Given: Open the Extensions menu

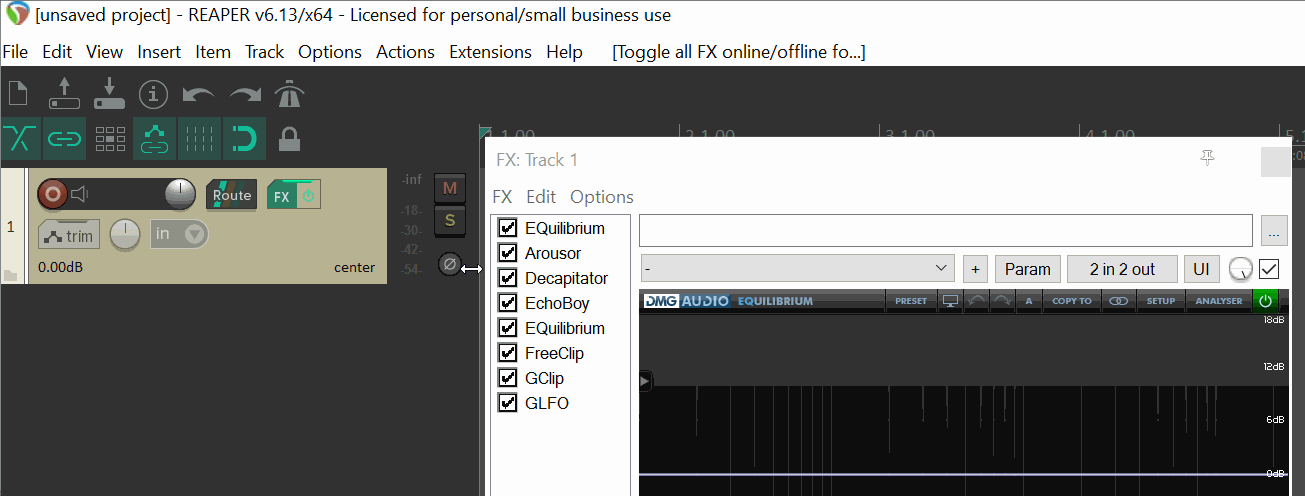Looking at the screenshot, I should 490,51.
